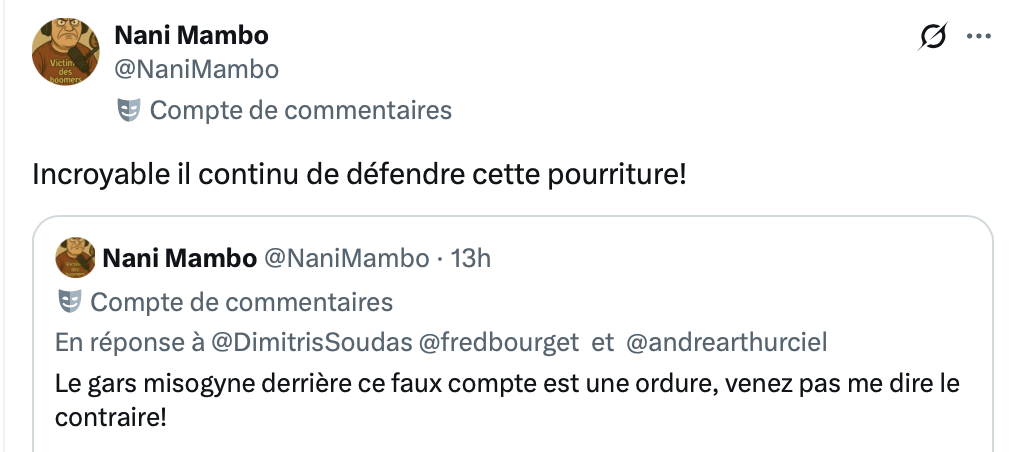
Task: Open quoted tweet via "Le gars misogyne" text
Action: tap(400, 385)
